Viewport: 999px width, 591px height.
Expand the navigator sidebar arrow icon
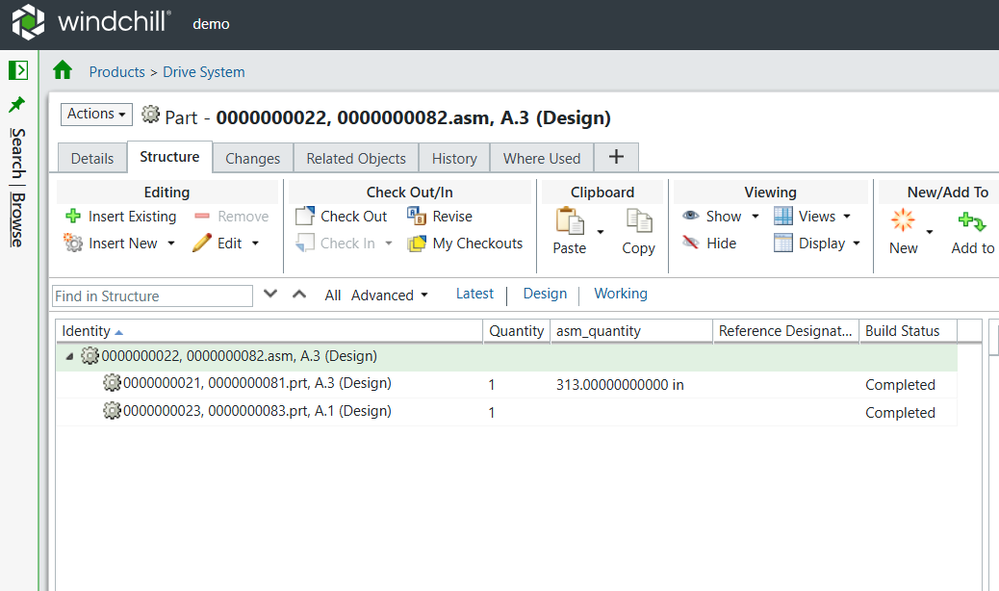[x=18, y=70]
